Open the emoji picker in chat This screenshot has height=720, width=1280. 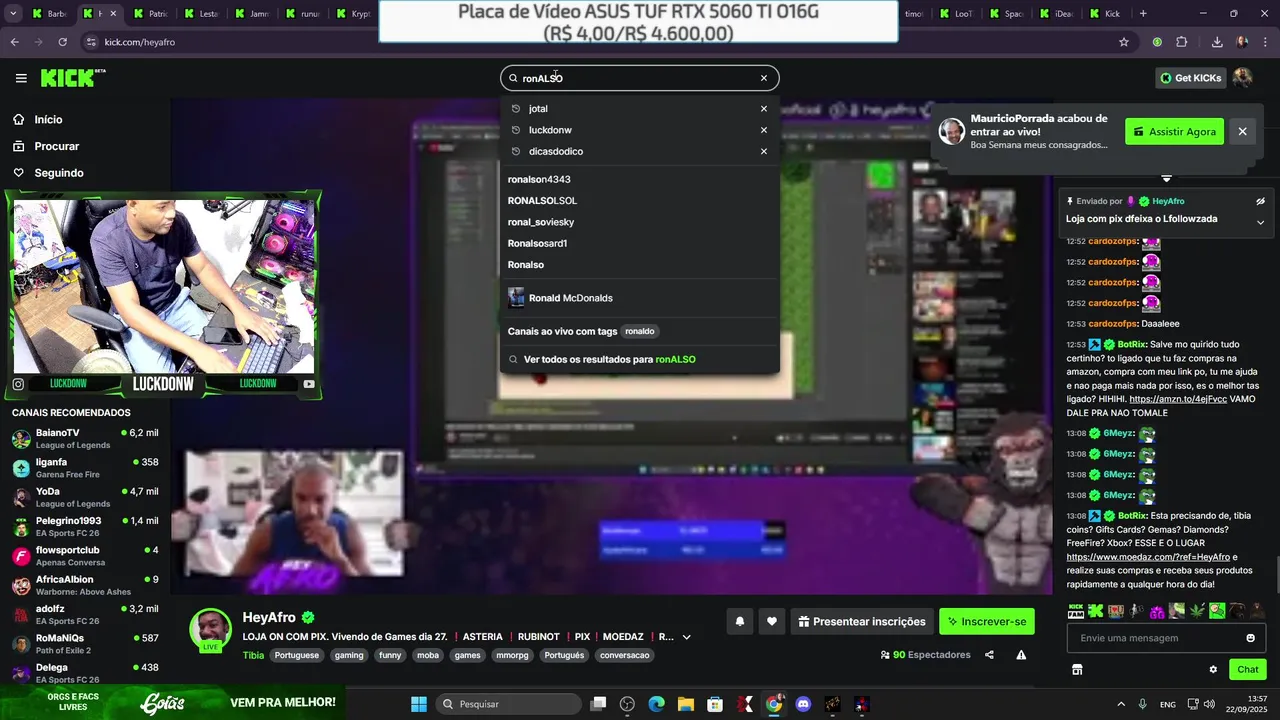coord(1250,638)
